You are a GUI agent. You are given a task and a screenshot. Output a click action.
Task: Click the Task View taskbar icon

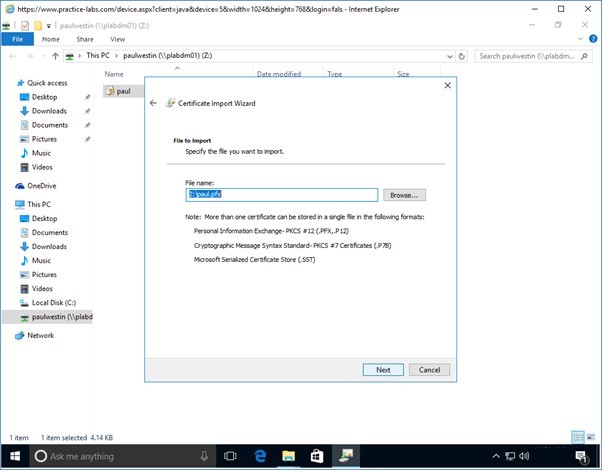pos(229,457)
